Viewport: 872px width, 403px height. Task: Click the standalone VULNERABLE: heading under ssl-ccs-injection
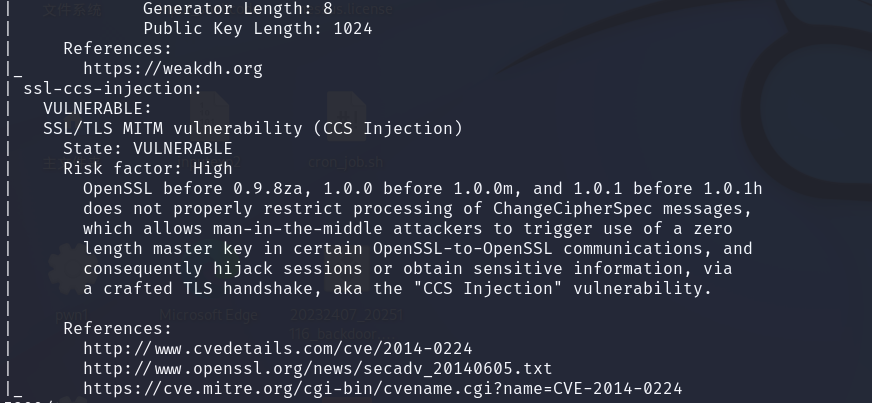click(x=97, y=108)
